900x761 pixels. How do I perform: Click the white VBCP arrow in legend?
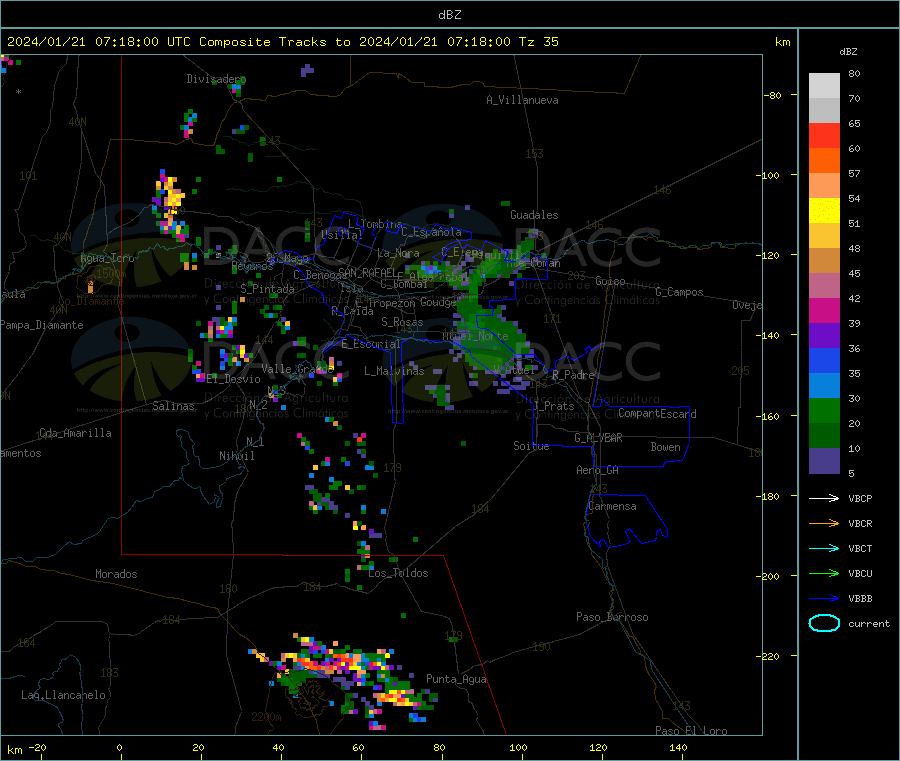coord(824,498)
